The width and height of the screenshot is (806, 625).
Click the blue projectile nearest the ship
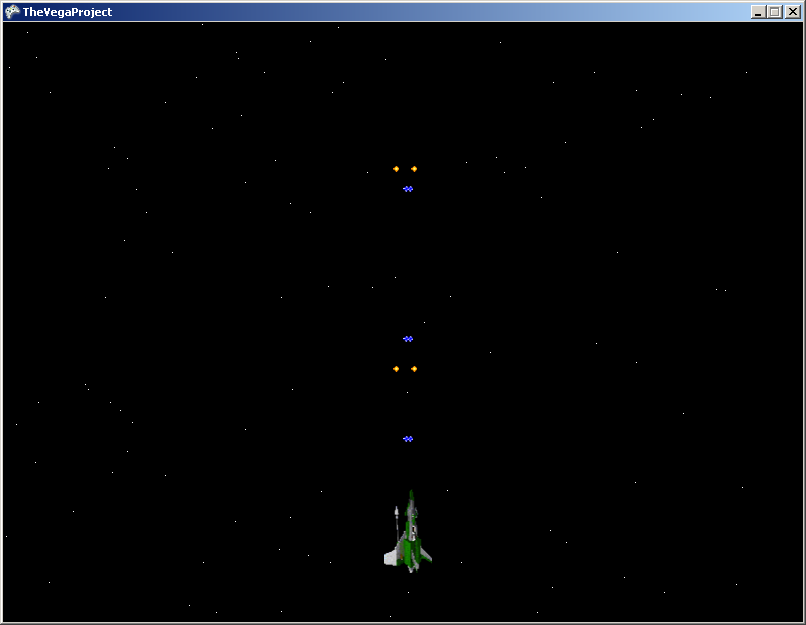[x=408, y=439]
